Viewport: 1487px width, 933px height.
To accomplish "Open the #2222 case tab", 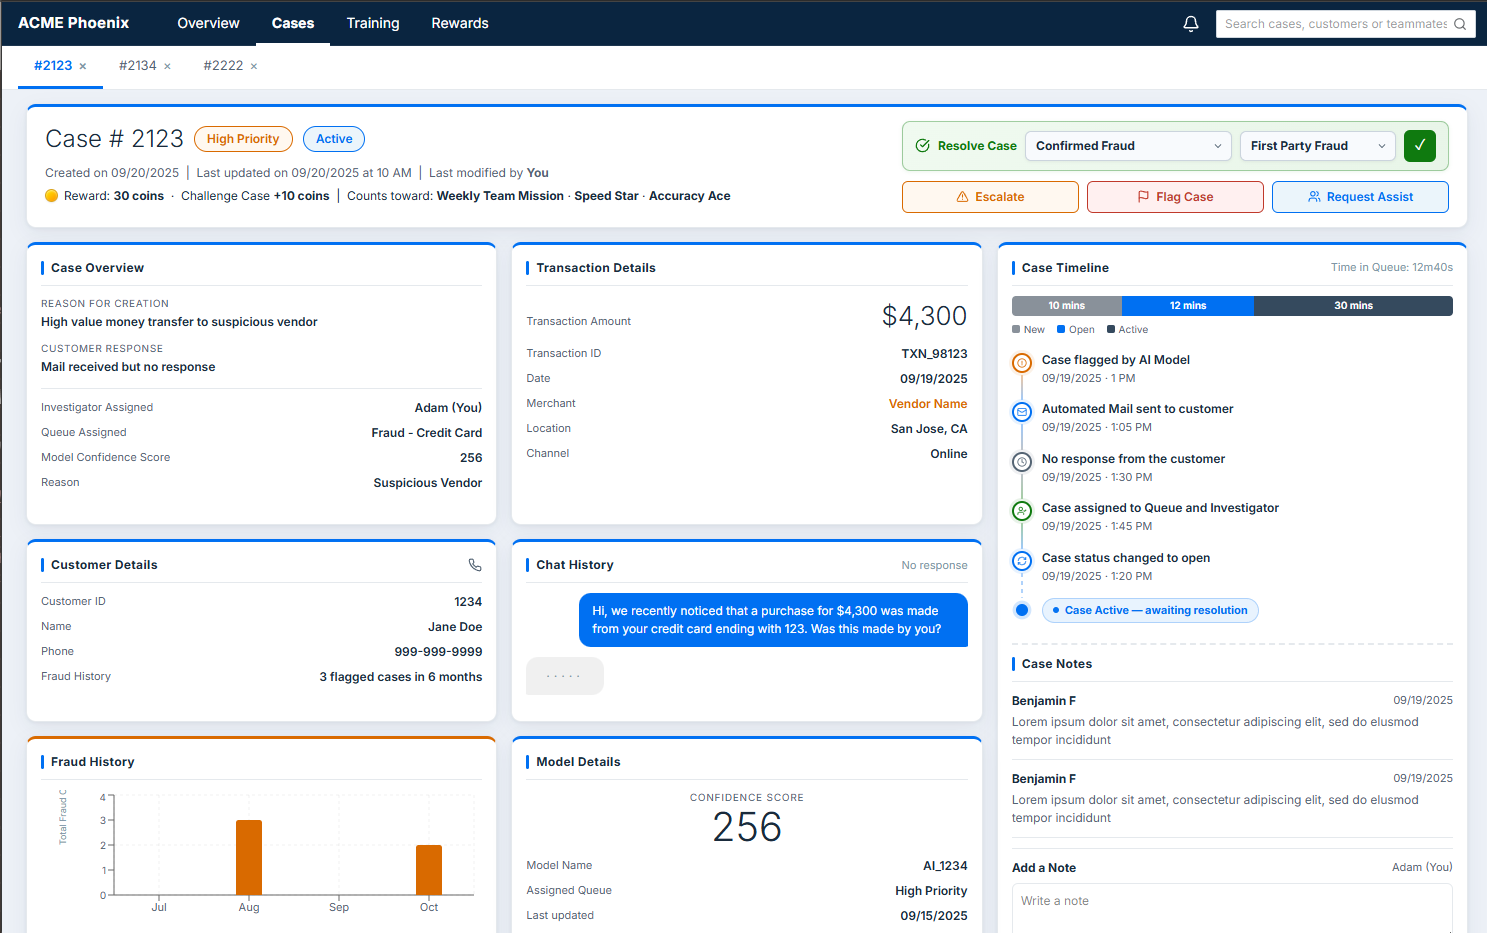I will point(223,66).
